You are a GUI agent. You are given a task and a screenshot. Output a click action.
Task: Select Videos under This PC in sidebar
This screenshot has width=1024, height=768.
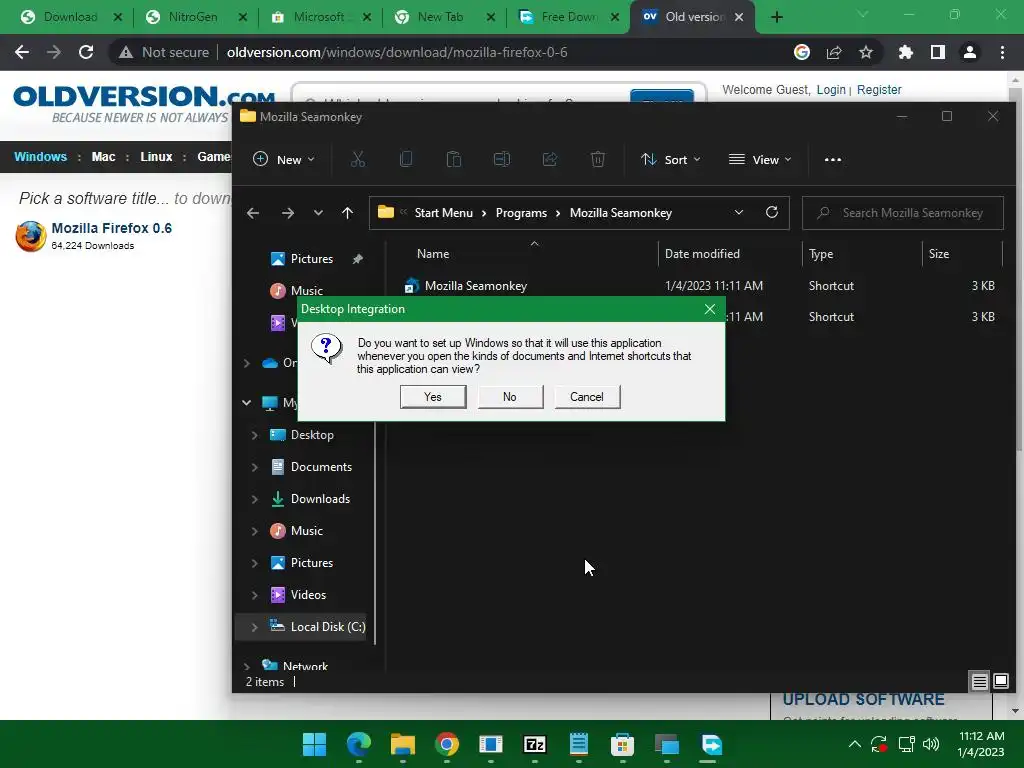(x=308, y=595)
